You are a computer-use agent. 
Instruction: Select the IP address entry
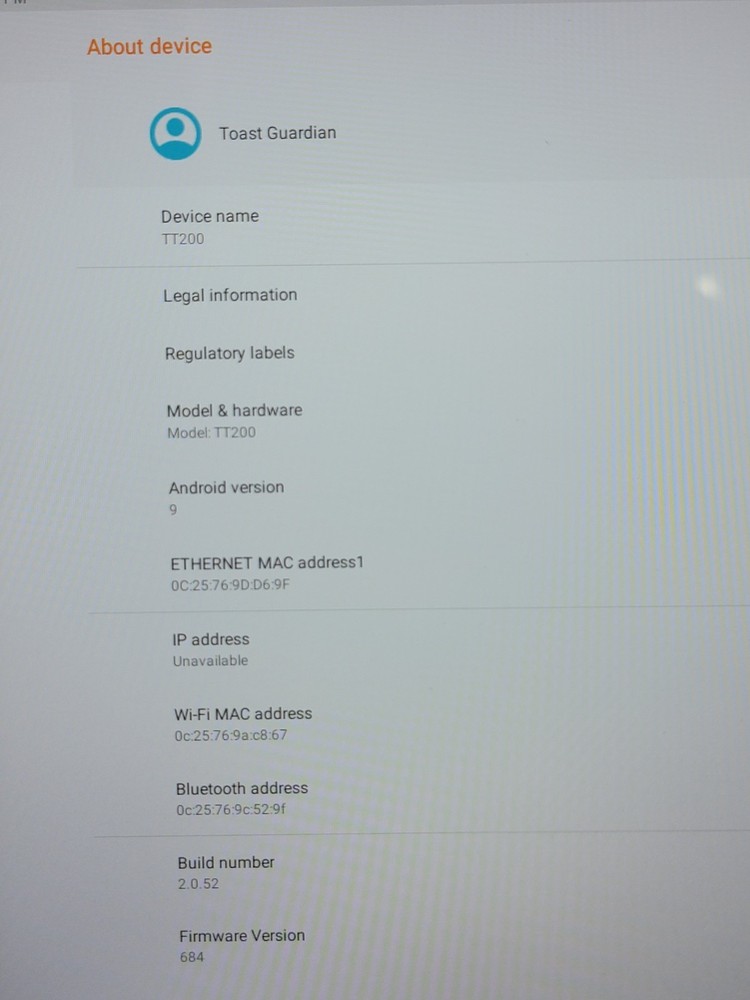[x=210, y=639]
